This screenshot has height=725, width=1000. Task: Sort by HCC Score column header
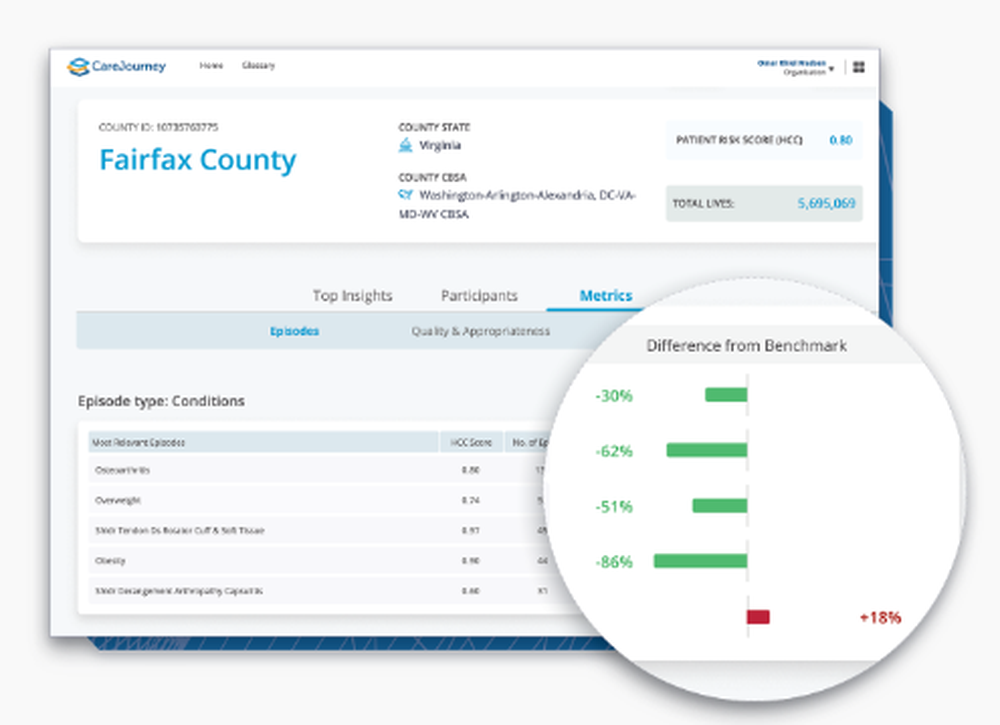coord(471,442)
